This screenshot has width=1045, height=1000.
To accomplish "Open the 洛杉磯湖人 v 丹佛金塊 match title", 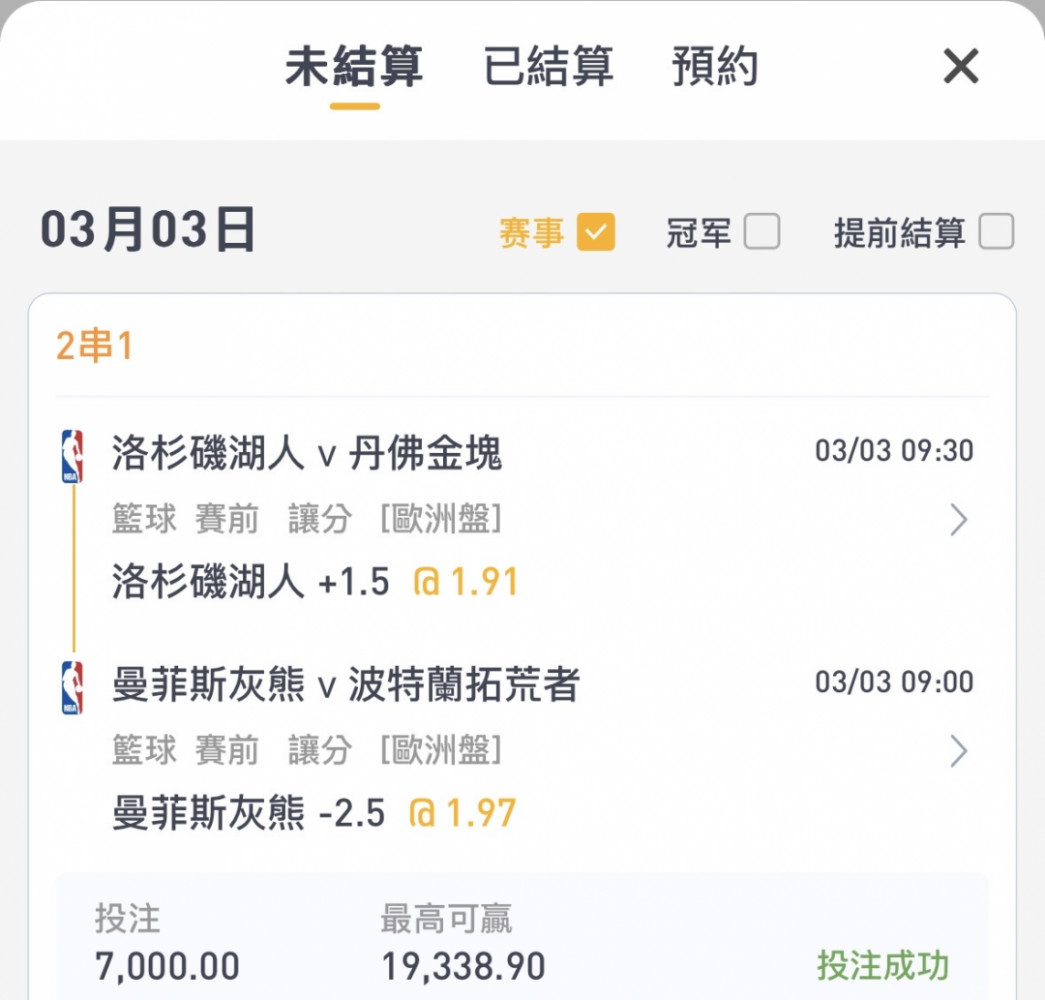I will point(307,453).
